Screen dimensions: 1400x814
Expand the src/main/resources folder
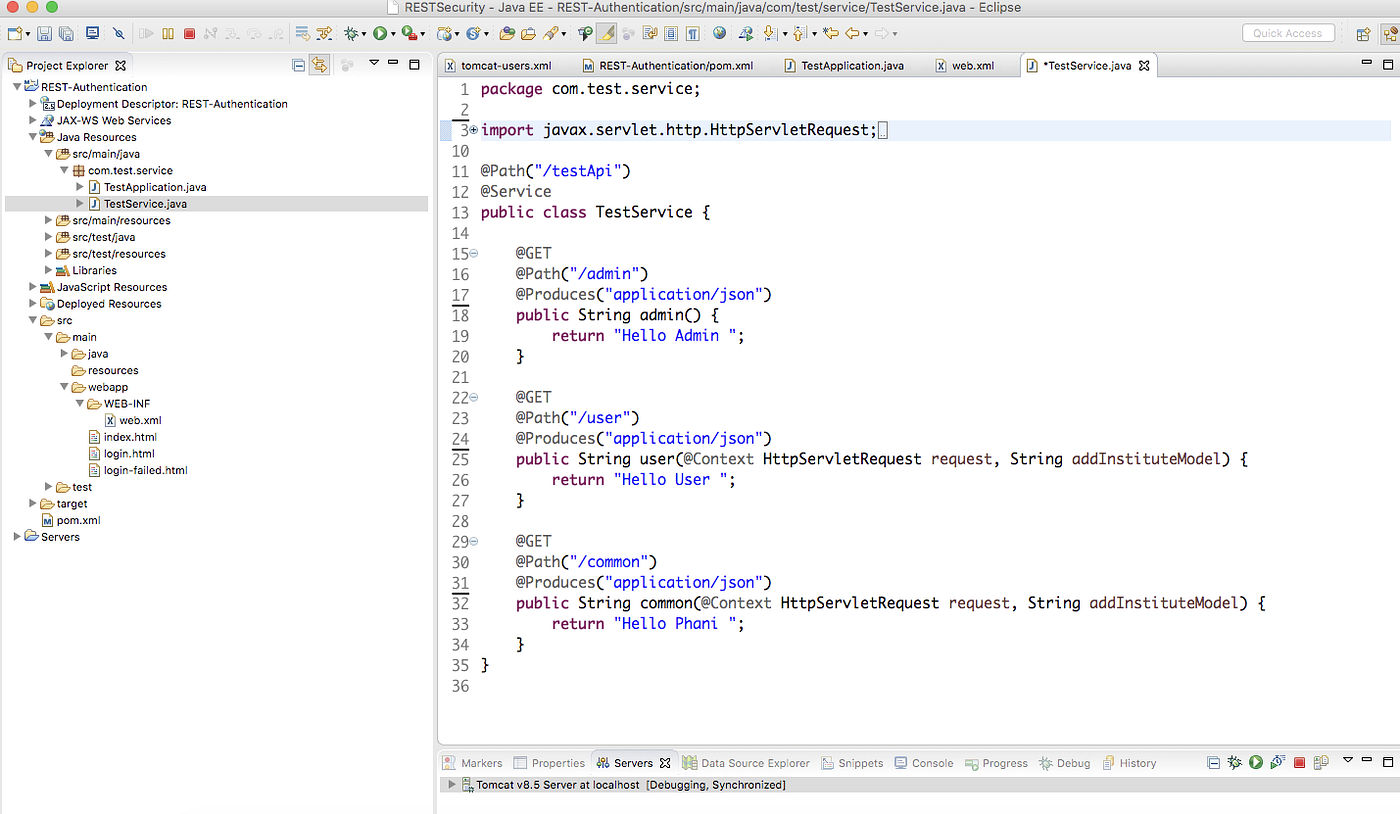[48, 220]
